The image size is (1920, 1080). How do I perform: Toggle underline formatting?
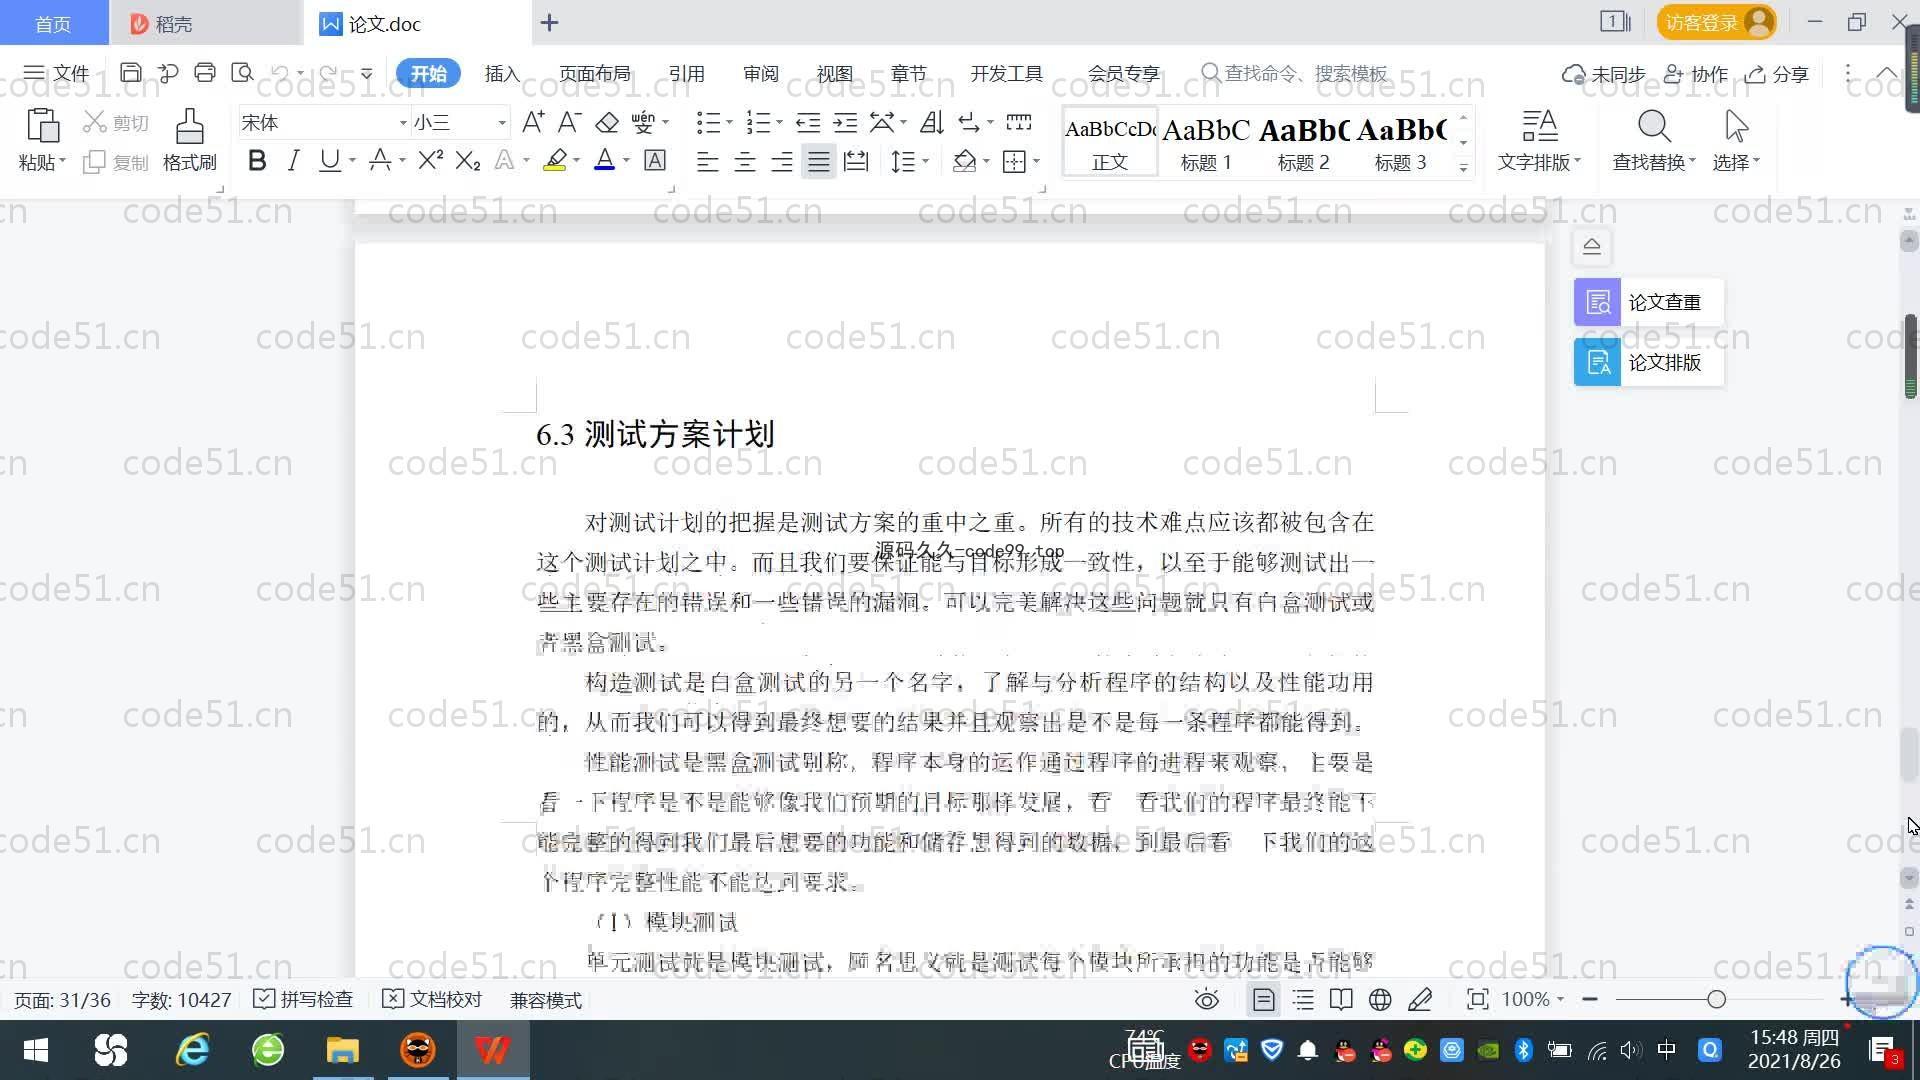coord(329,161)
